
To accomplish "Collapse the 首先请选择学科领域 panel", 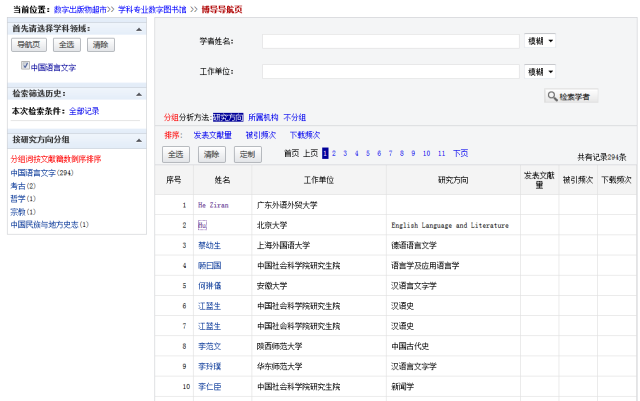I will [x=139, y=29].
